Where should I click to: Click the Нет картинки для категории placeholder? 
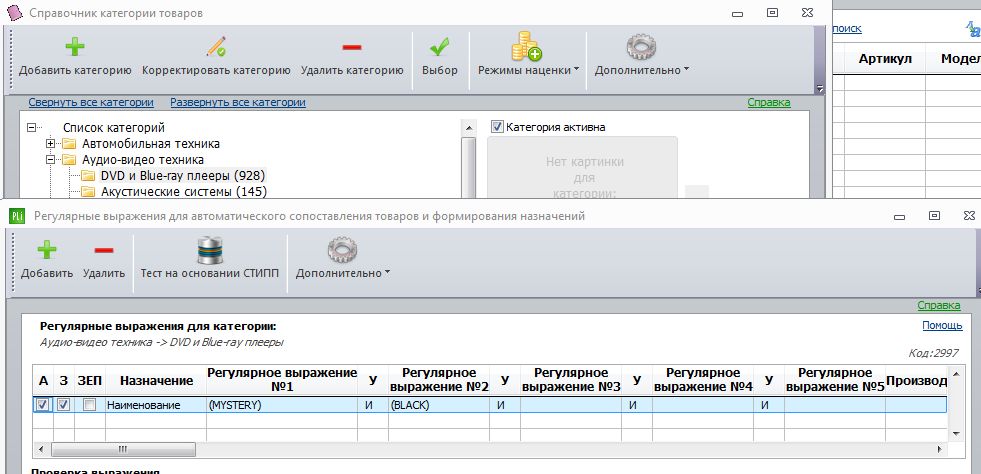[583, 168]
